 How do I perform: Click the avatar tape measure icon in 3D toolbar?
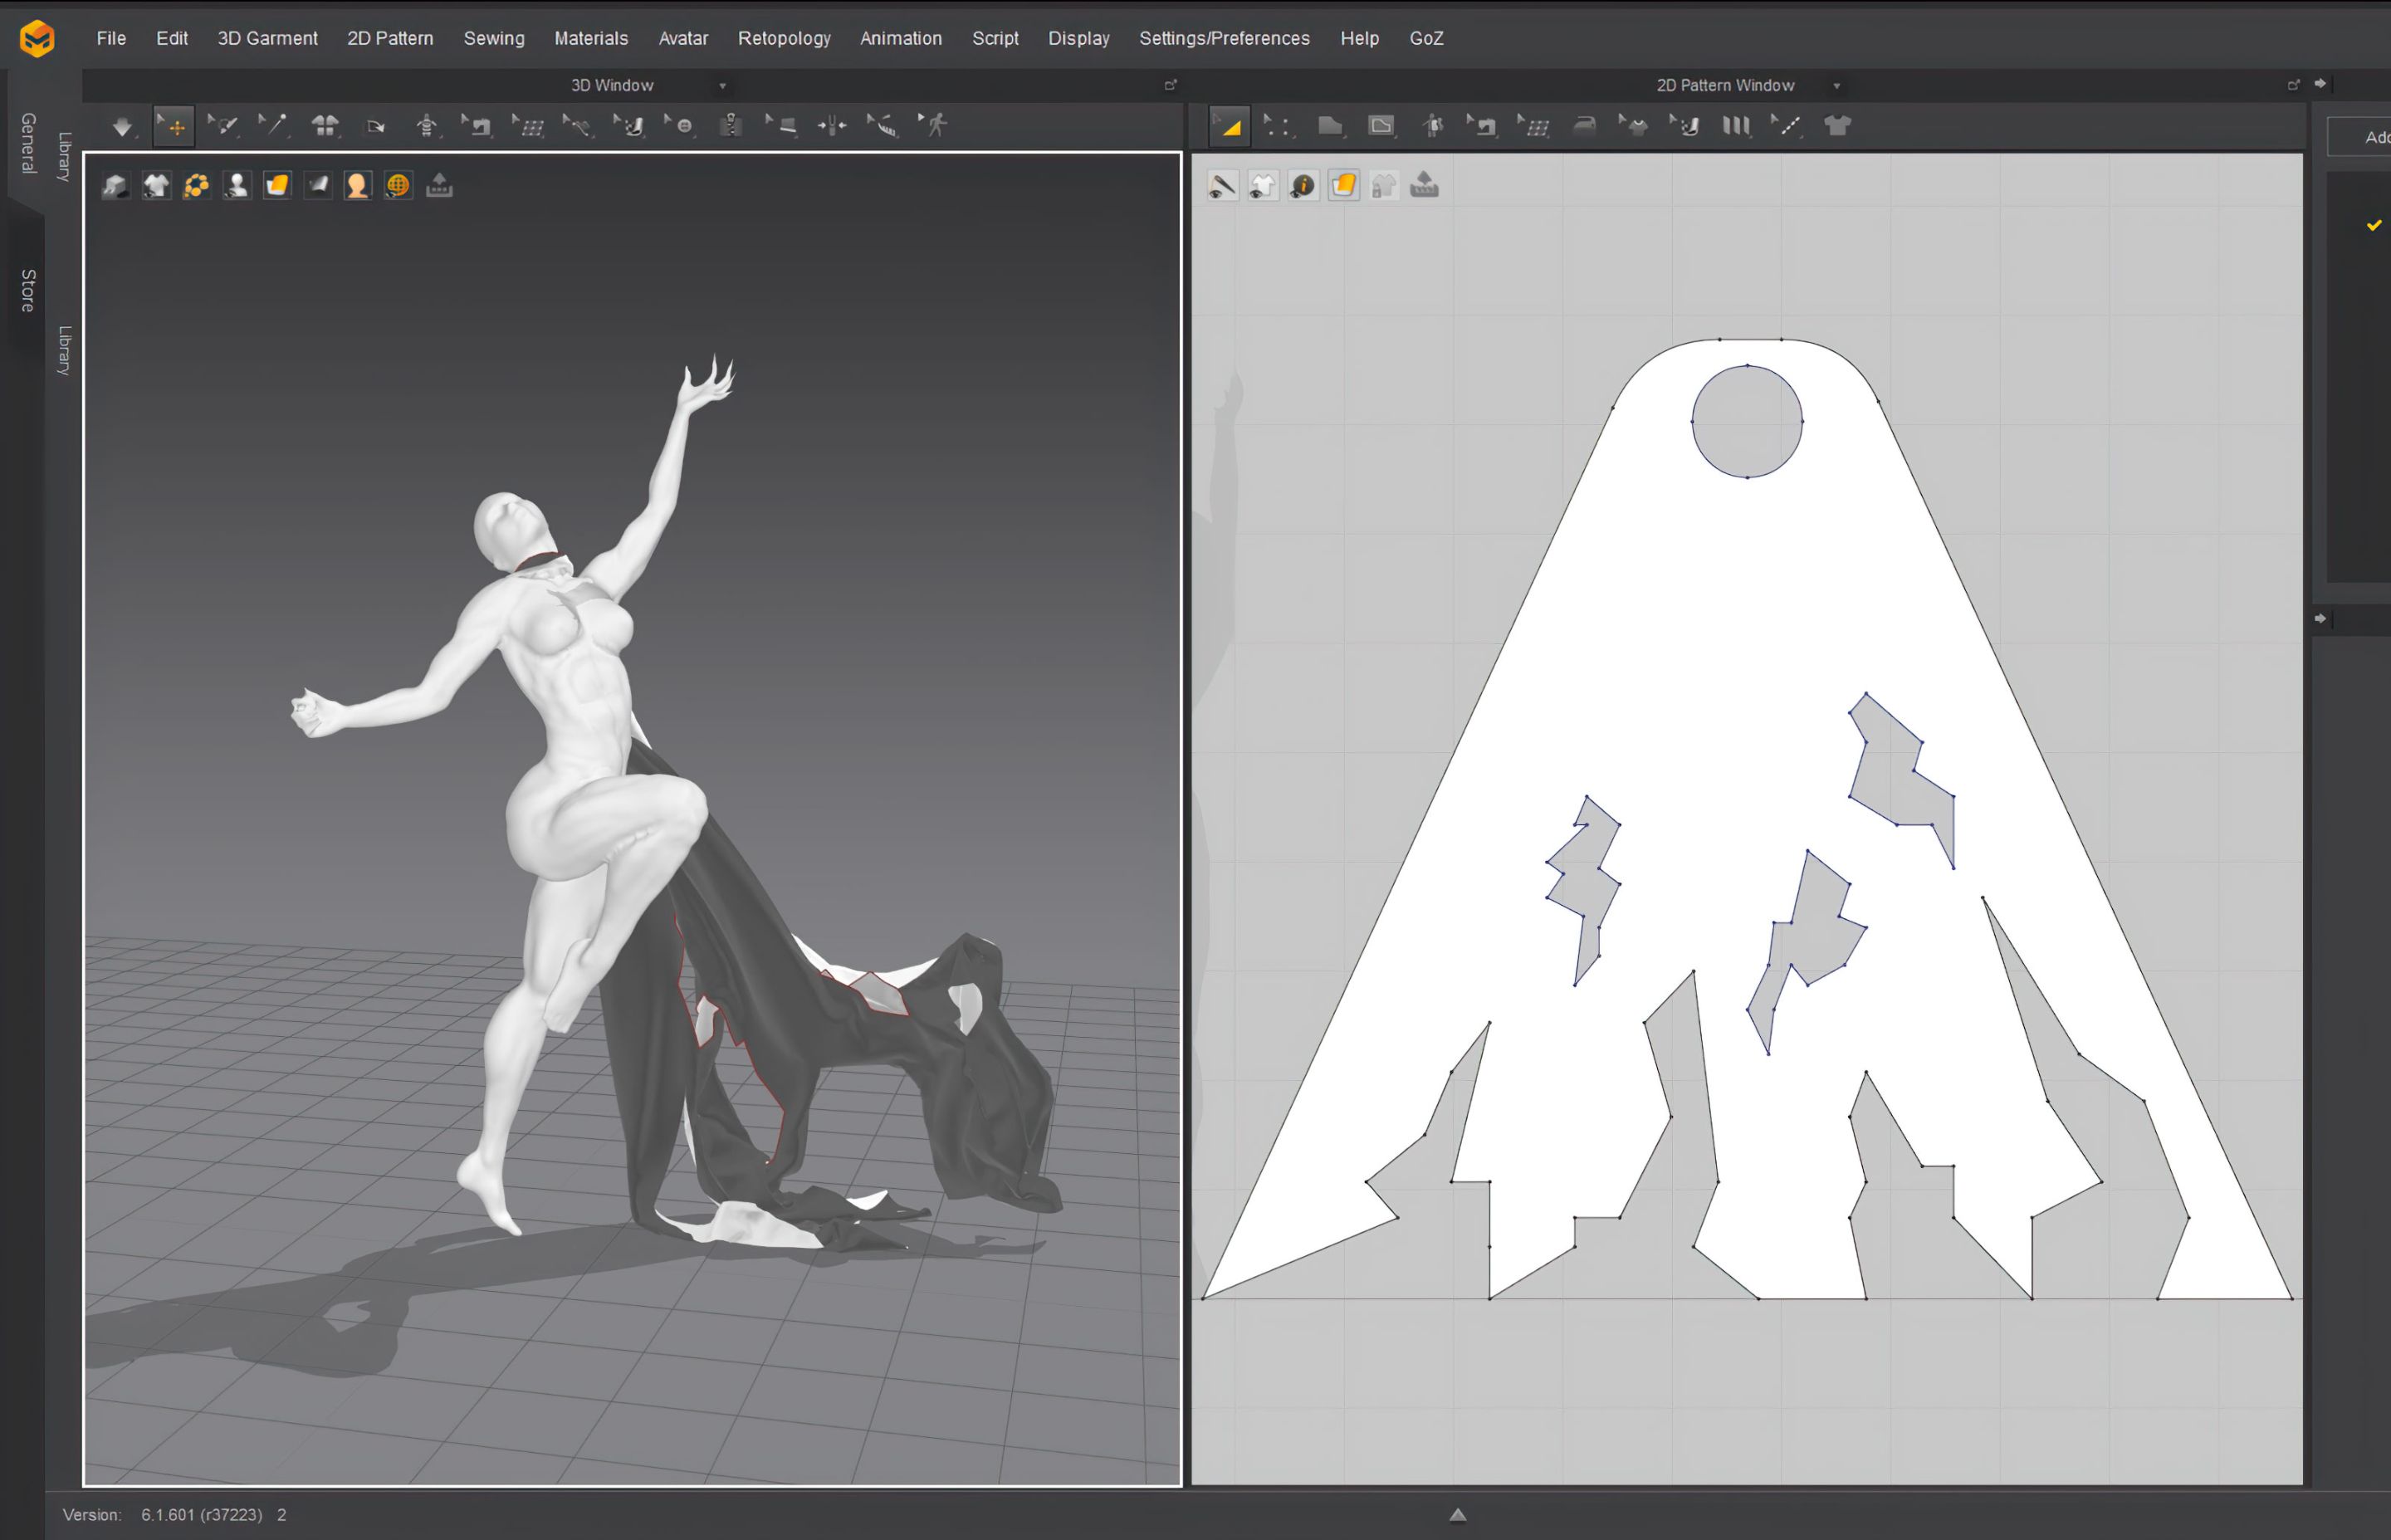pyautogui.click(x=427, y=126)
